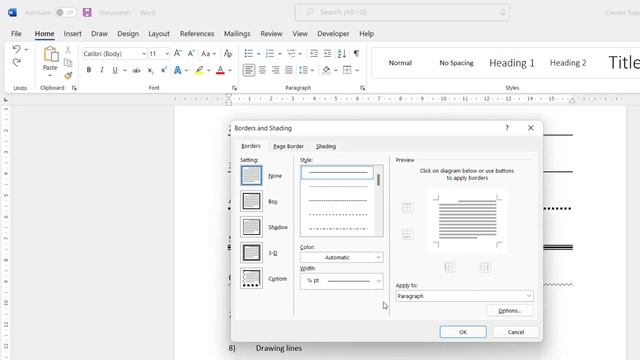Viewport: 640px width, 360px height.
Task: Click the Decrease Indent icon
Action: pos(314,53)
